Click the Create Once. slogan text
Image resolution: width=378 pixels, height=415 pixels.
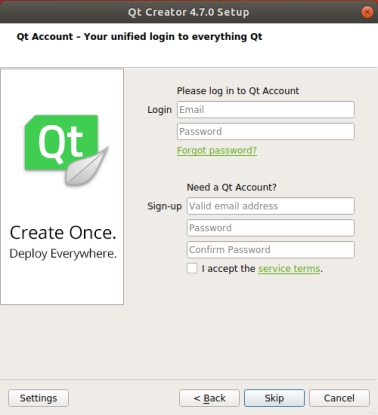[x=63, y=233]
